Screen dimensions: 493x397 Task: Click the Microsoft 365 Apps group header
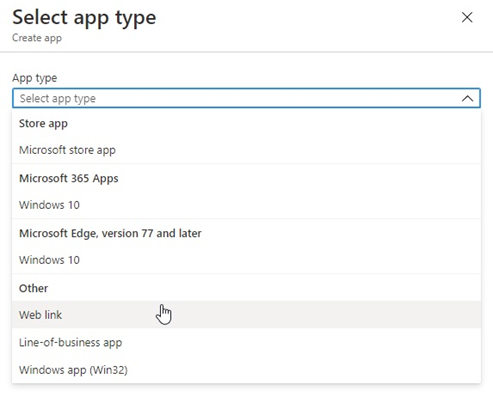(69, 178)
